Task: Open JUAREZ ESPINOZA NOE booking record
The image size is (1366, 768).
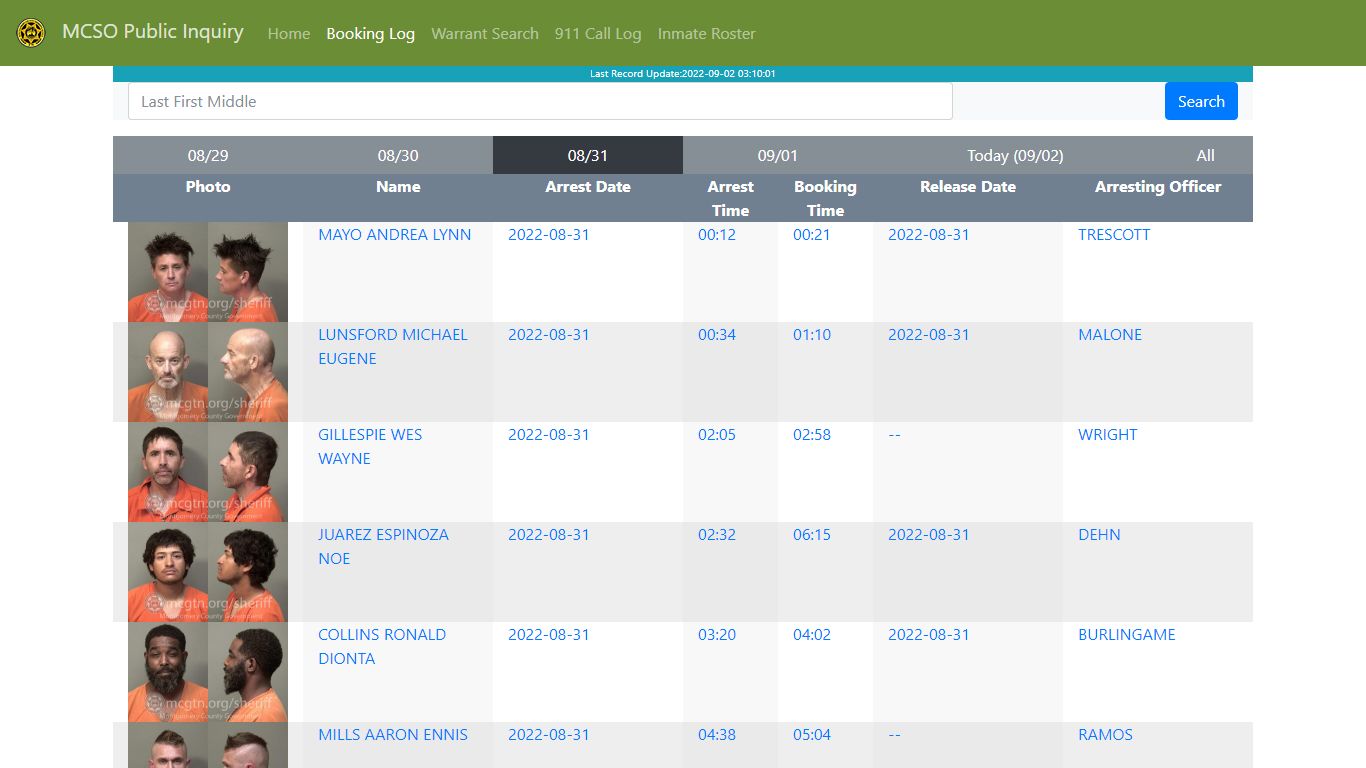Action: point(383,546)
